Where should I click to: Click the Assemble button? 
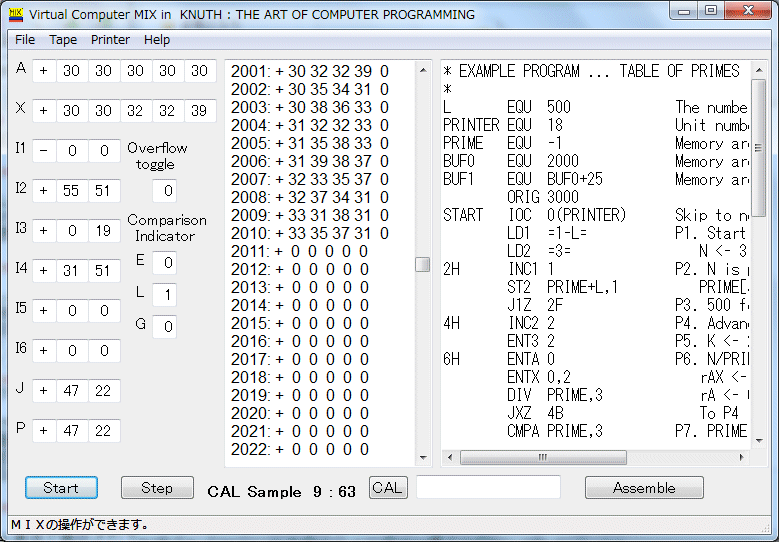pyautogui.click(x=644, y=488)
